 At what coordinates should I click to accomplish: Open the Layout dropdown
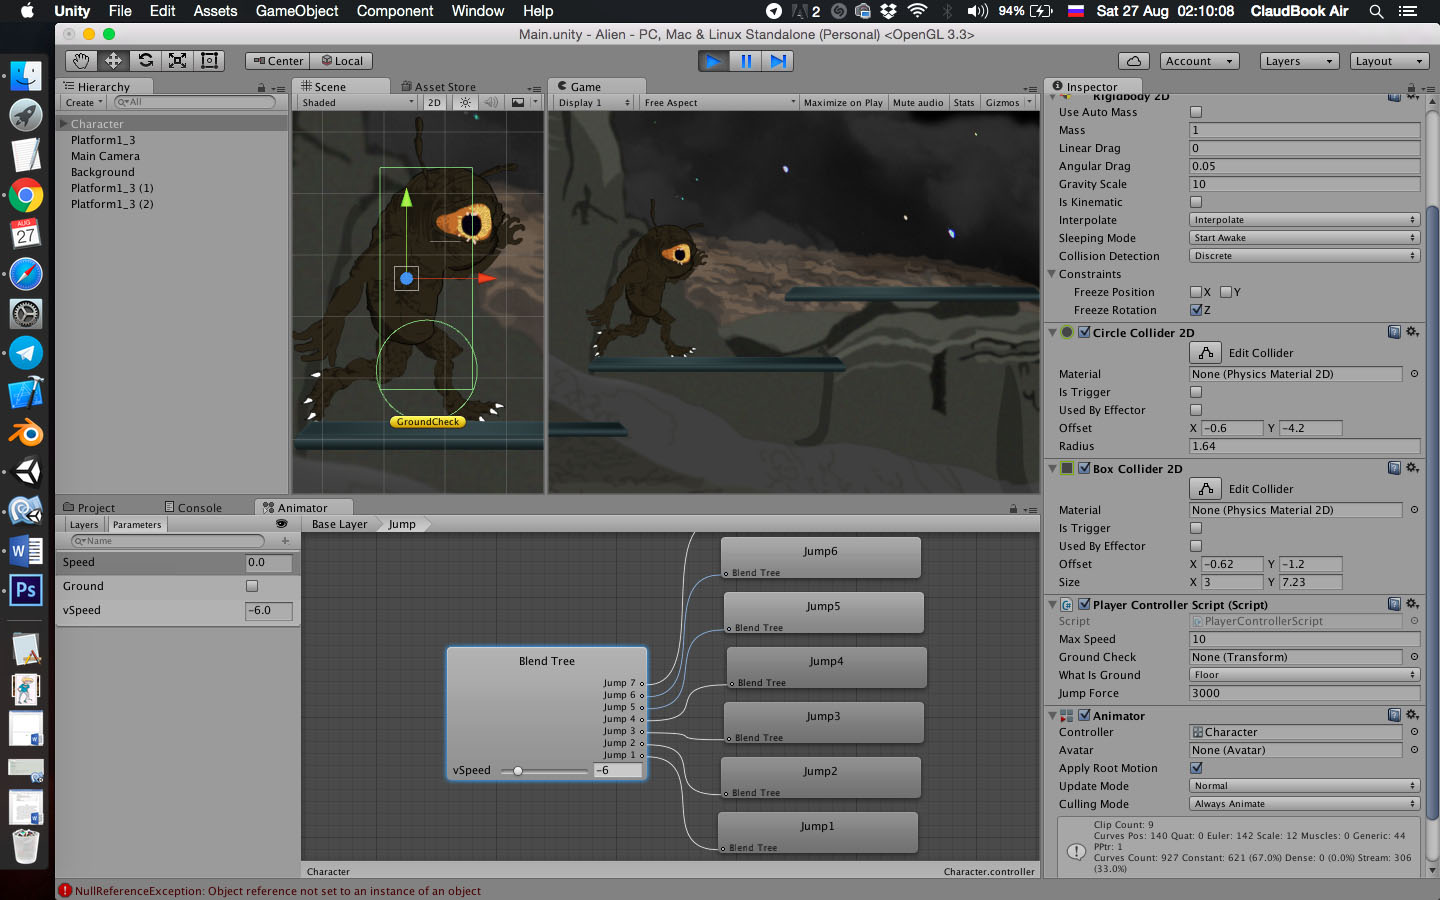pos(1389,61)
